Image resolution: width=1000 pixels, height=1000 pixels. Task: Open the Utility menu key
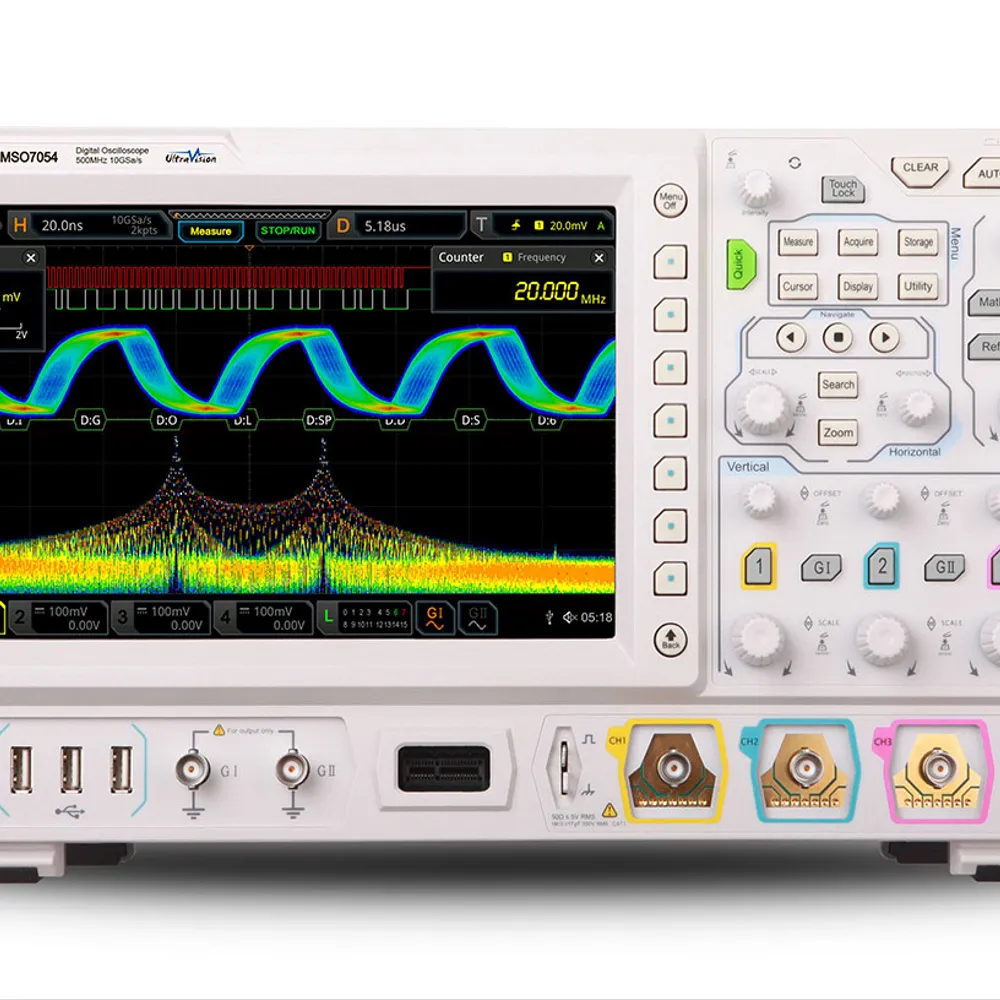pyautogui.click(x=917, y=286)
